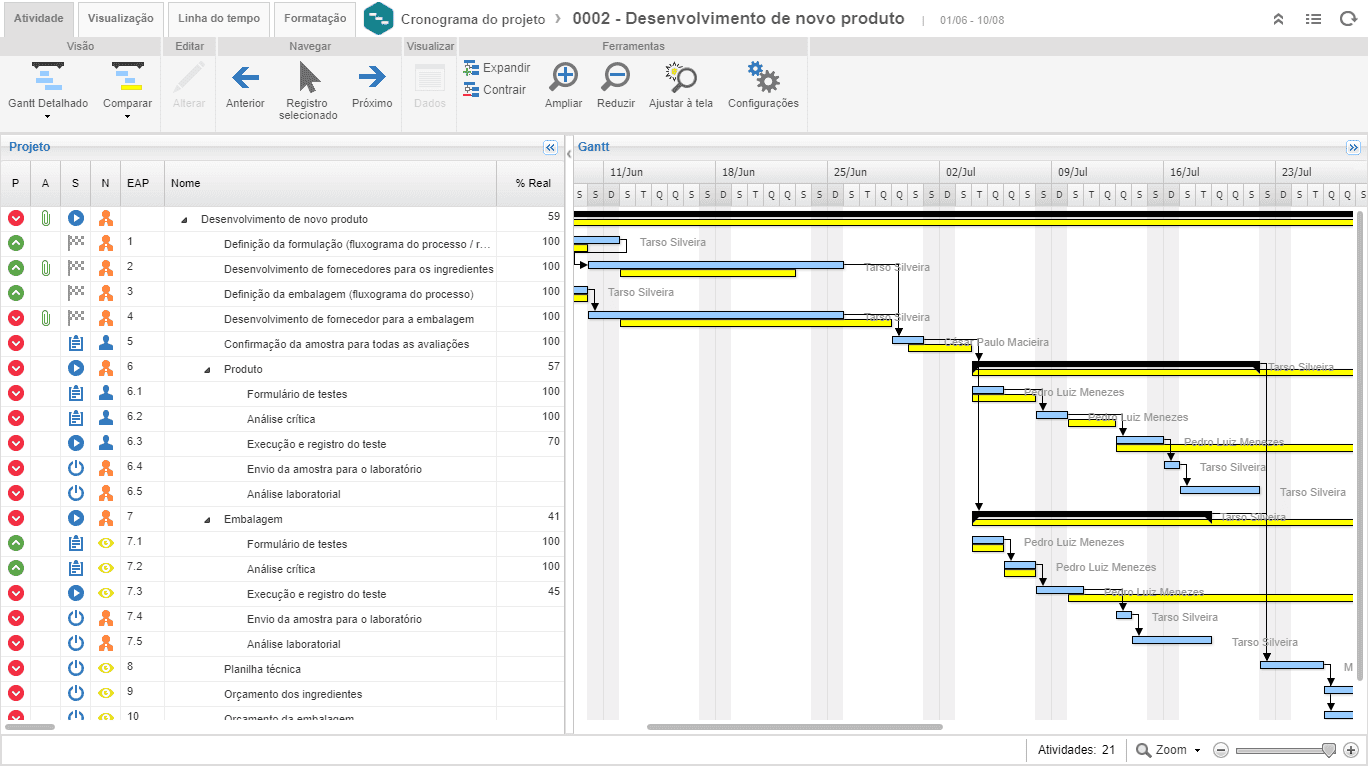Viewport: 1368px width, 768px height.
Task: Click the paperclip attachment on the project row
Action: click(45, 218)
